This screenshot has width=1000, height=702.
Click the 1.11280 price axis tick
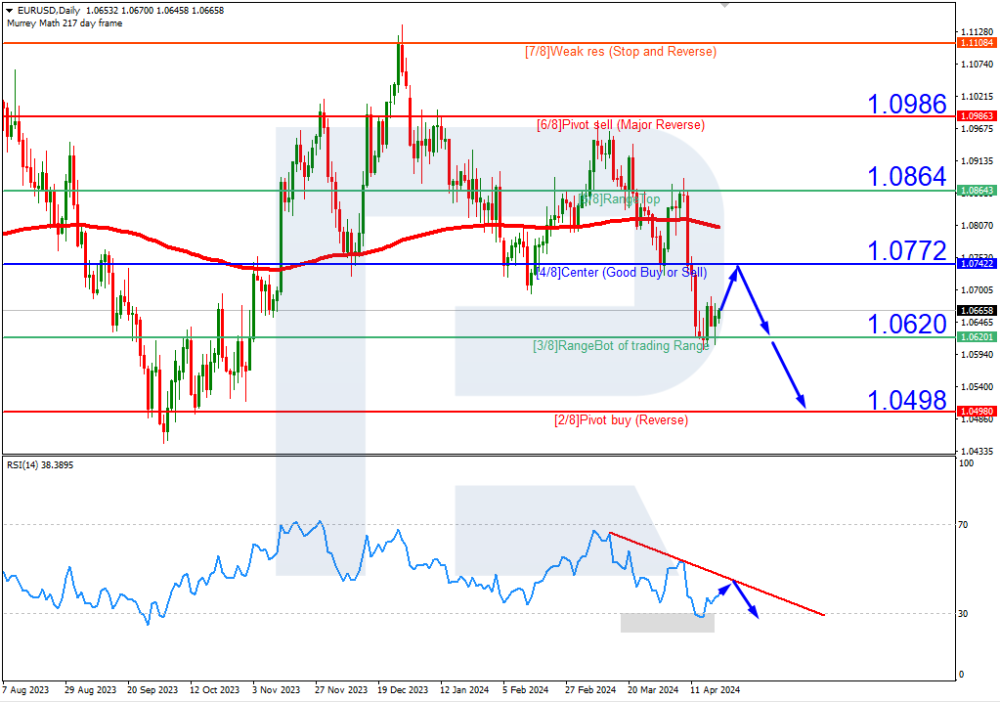[977, 32]
